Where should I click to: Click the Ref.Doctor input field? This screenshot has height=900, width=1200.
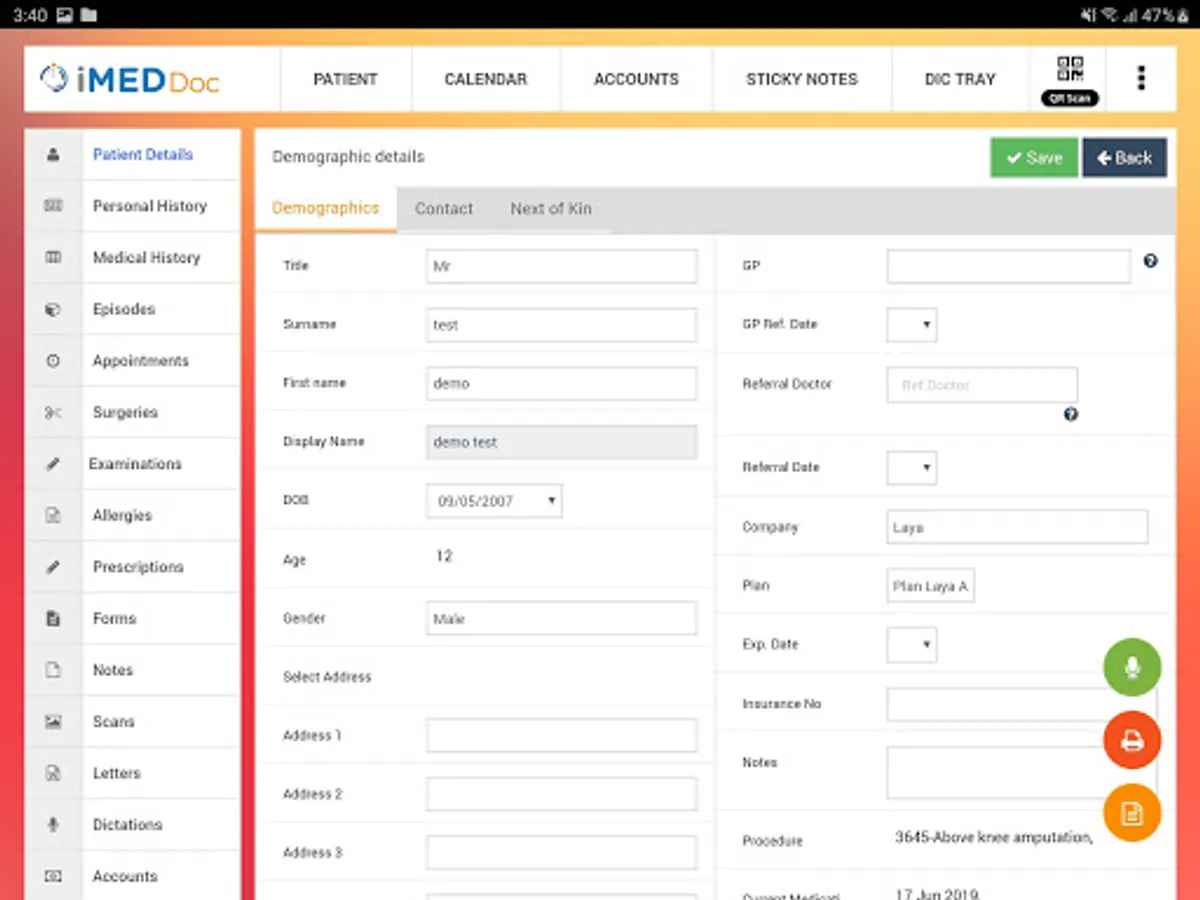pos(982,385)
